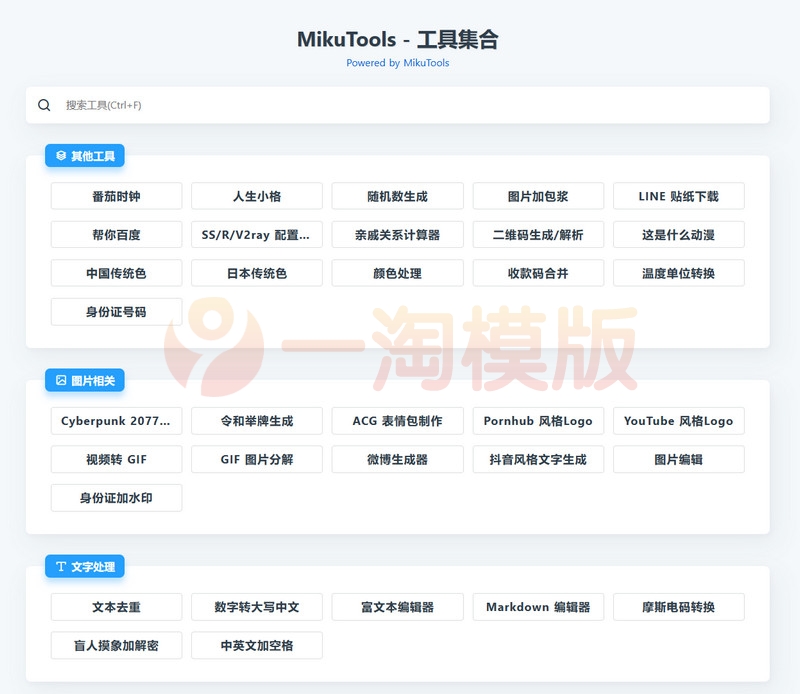The height and width of the screenshot is (694, 800).
Task: Click the 图片相关 category image icon
Action: 61,380
